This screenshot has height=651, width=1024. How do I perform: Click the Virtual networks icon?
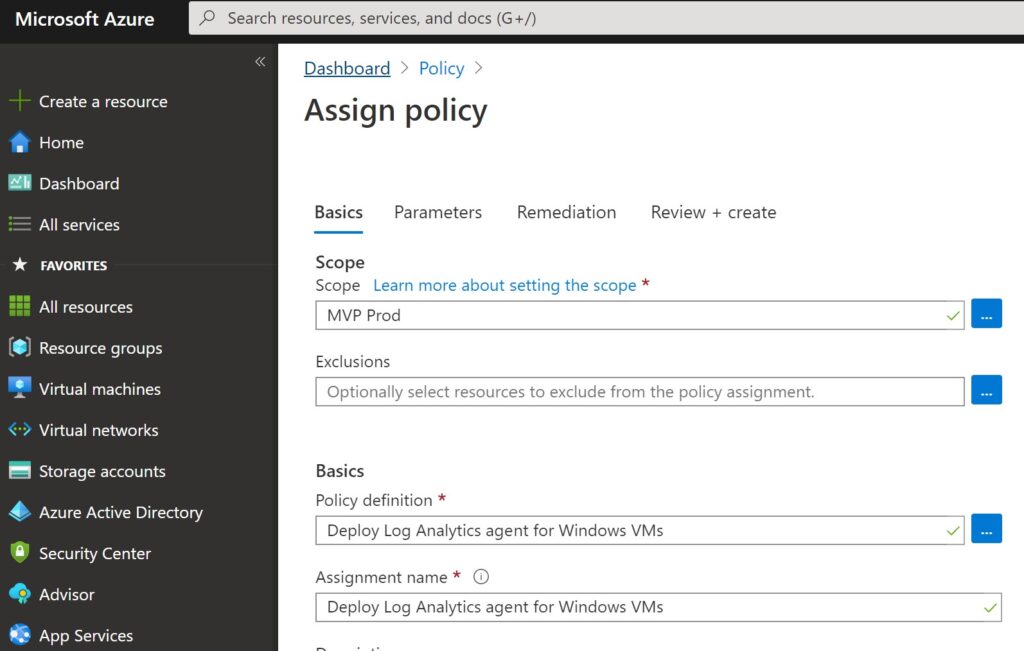20,430
